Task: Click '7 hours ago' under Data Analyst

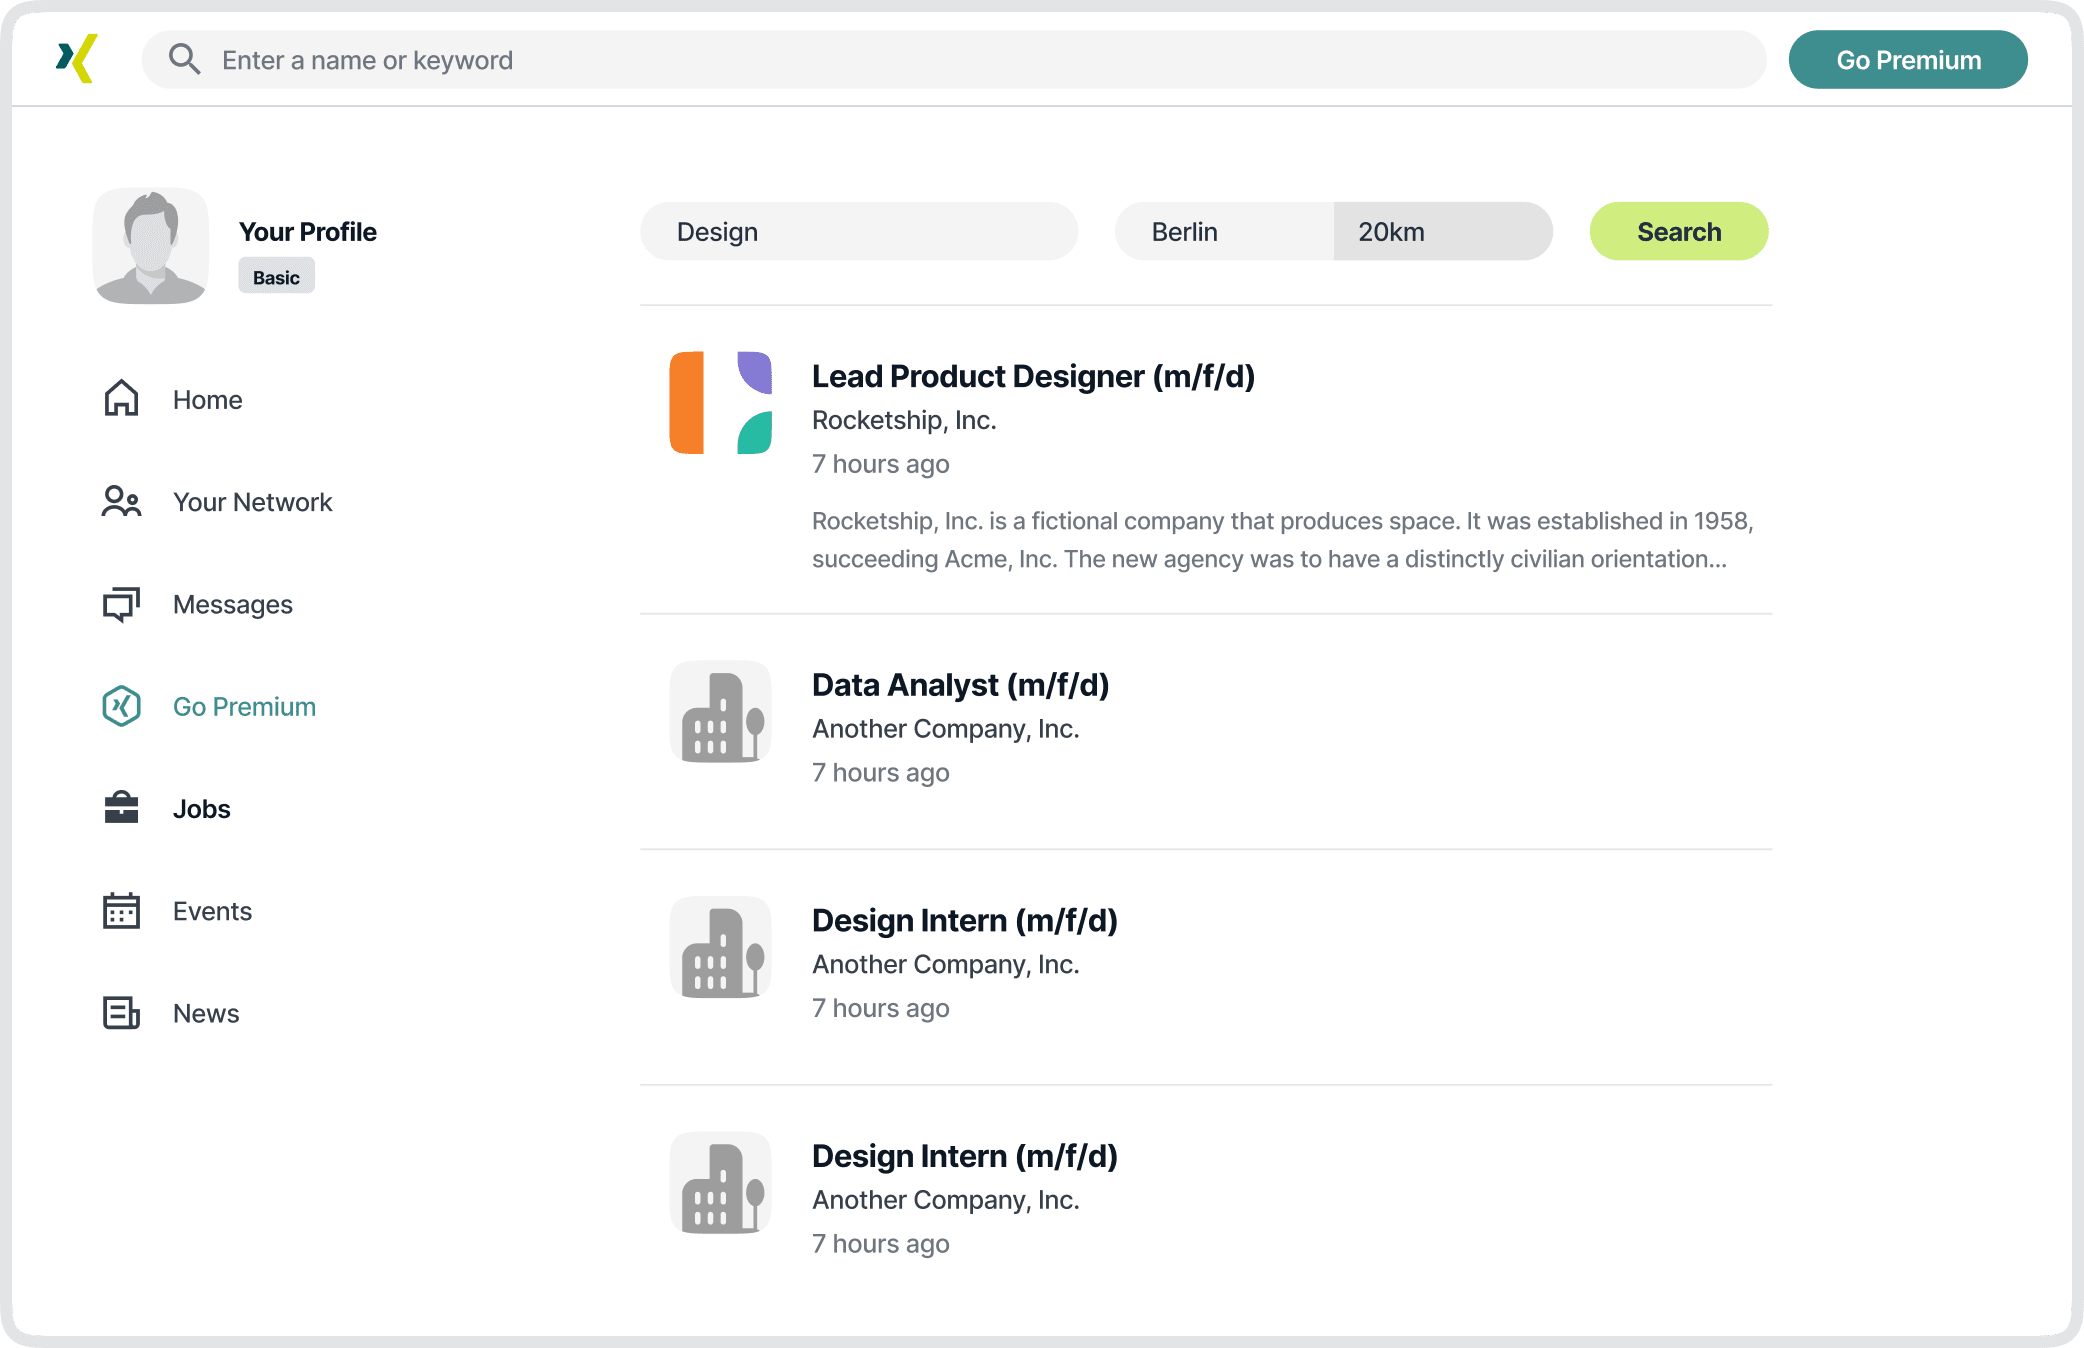Action: pyautogui.click(x=881, y=773)
